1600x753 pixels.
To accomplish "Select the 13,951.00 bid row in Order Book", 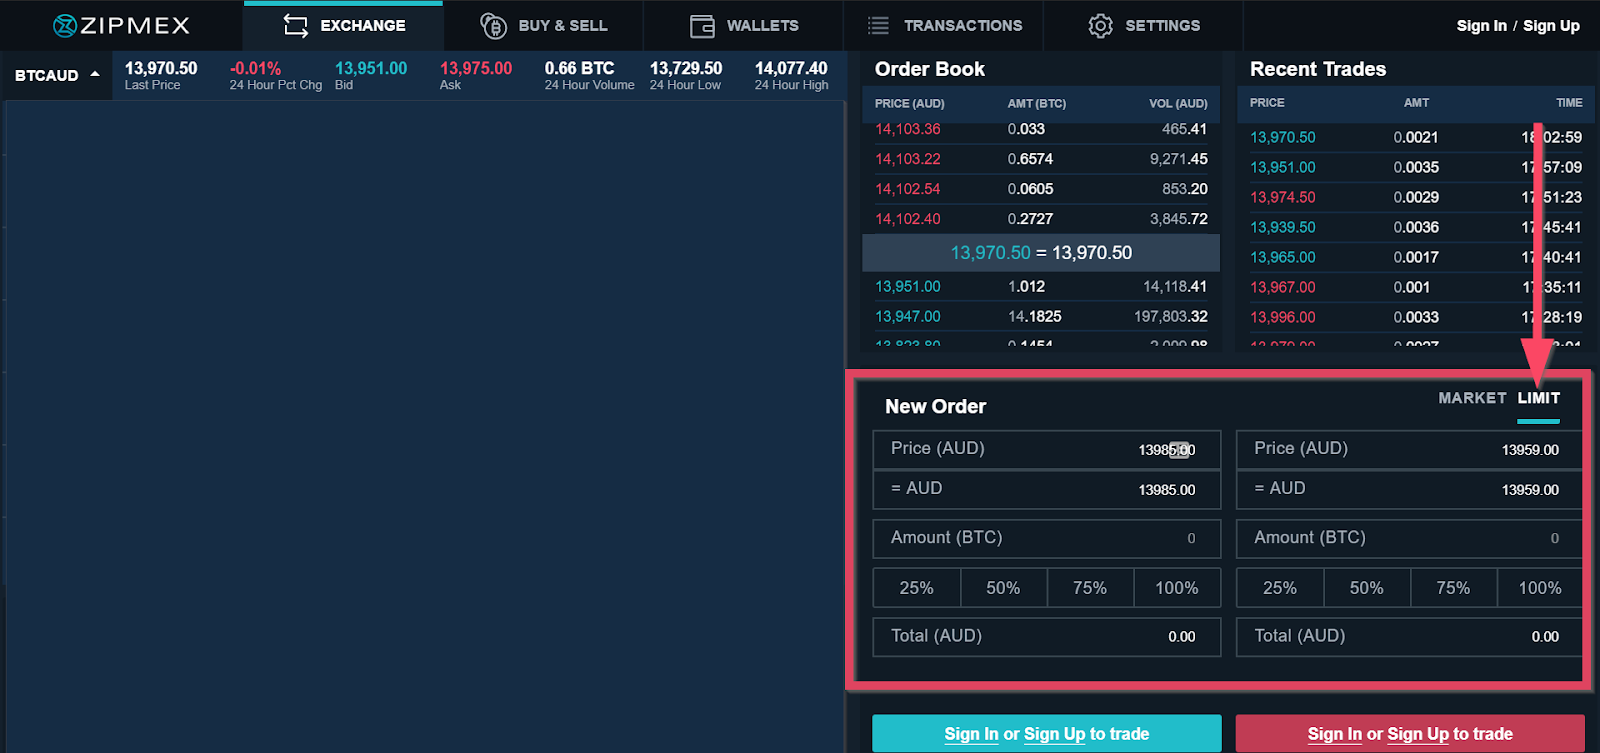I will [x=1040, y=287].
